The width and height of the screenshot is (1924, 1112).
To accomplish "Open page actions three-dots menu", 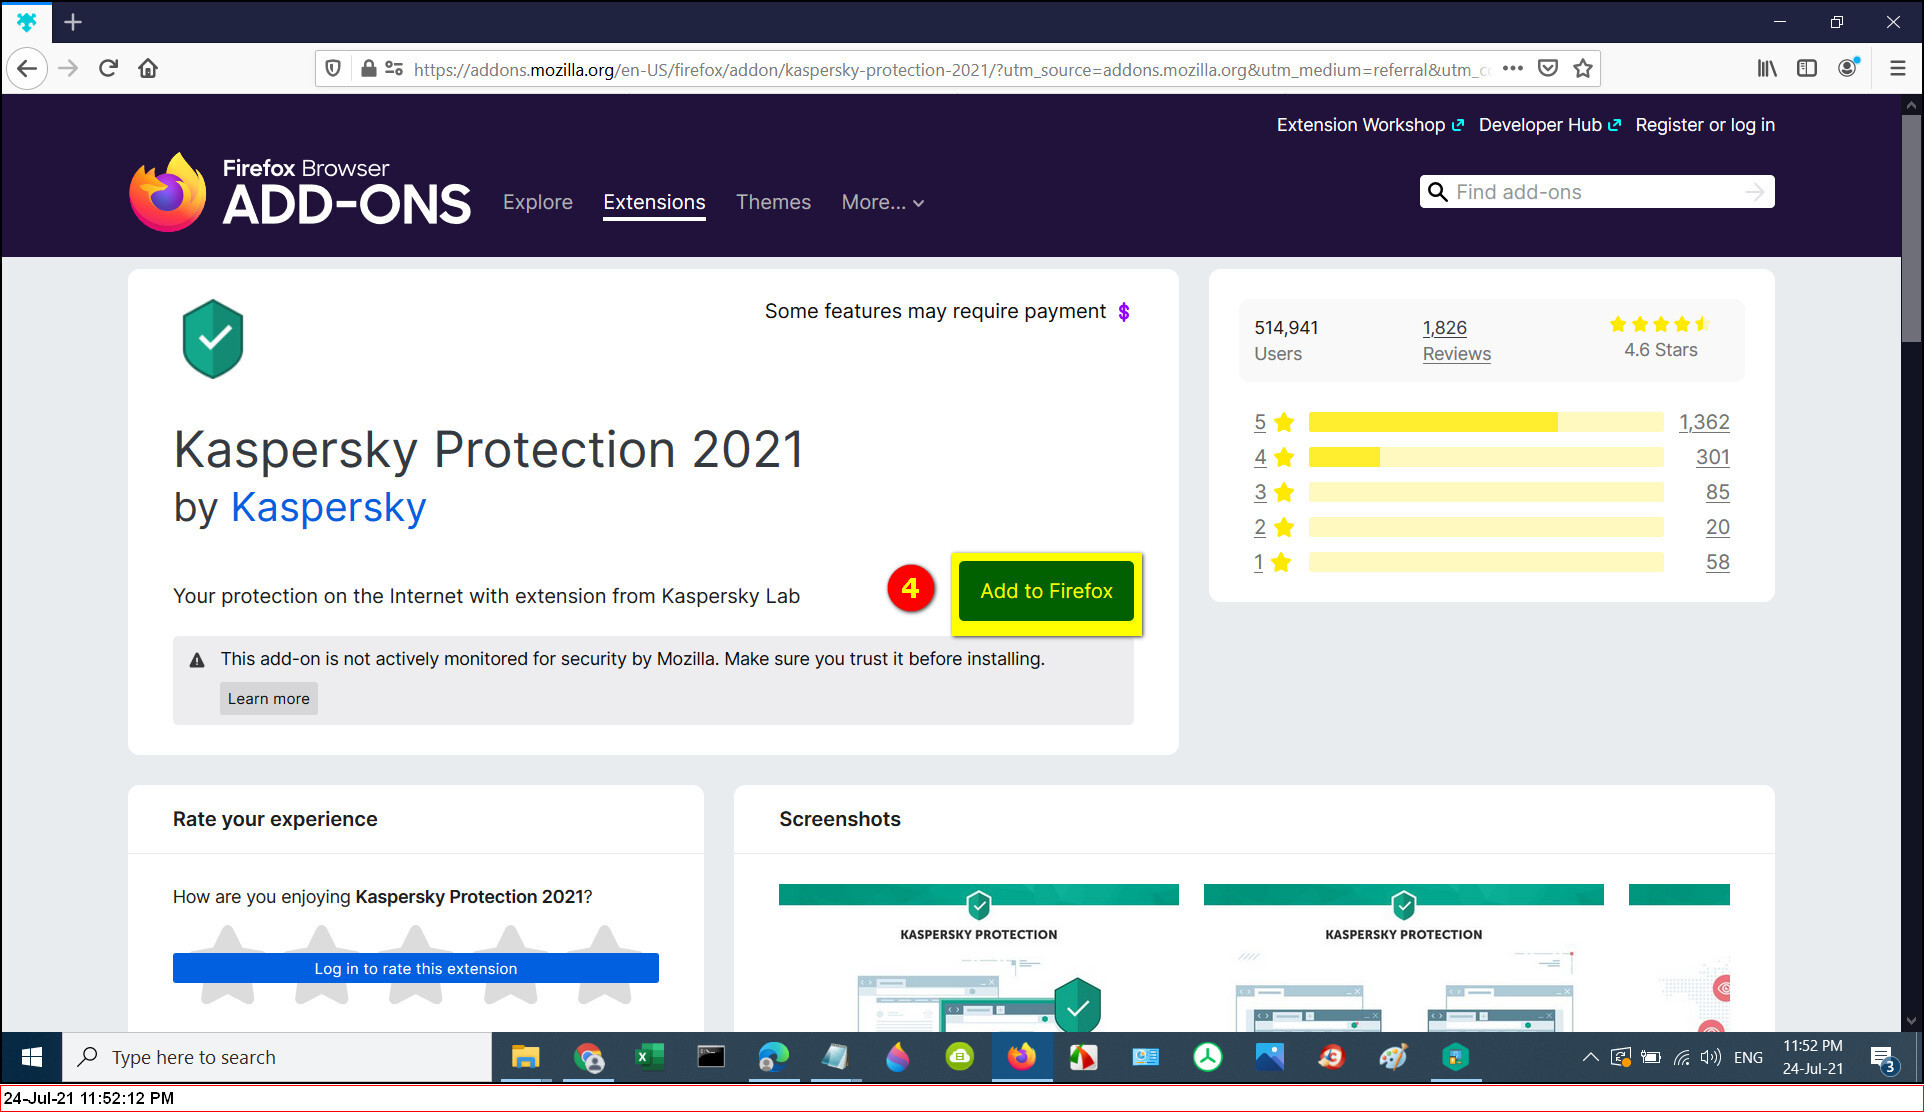I will point(1513,69).
